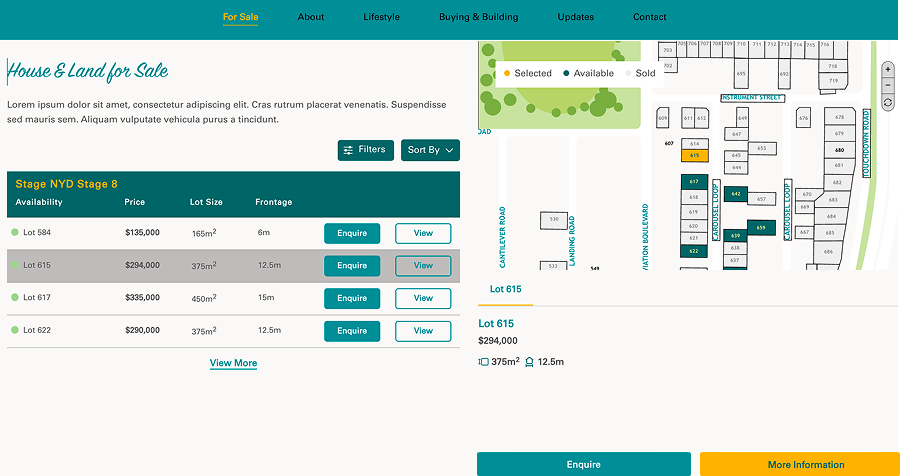This screenshot has height=476, width=900.
Task: Open Buying & Building from navigation
Action: [479, 17]
